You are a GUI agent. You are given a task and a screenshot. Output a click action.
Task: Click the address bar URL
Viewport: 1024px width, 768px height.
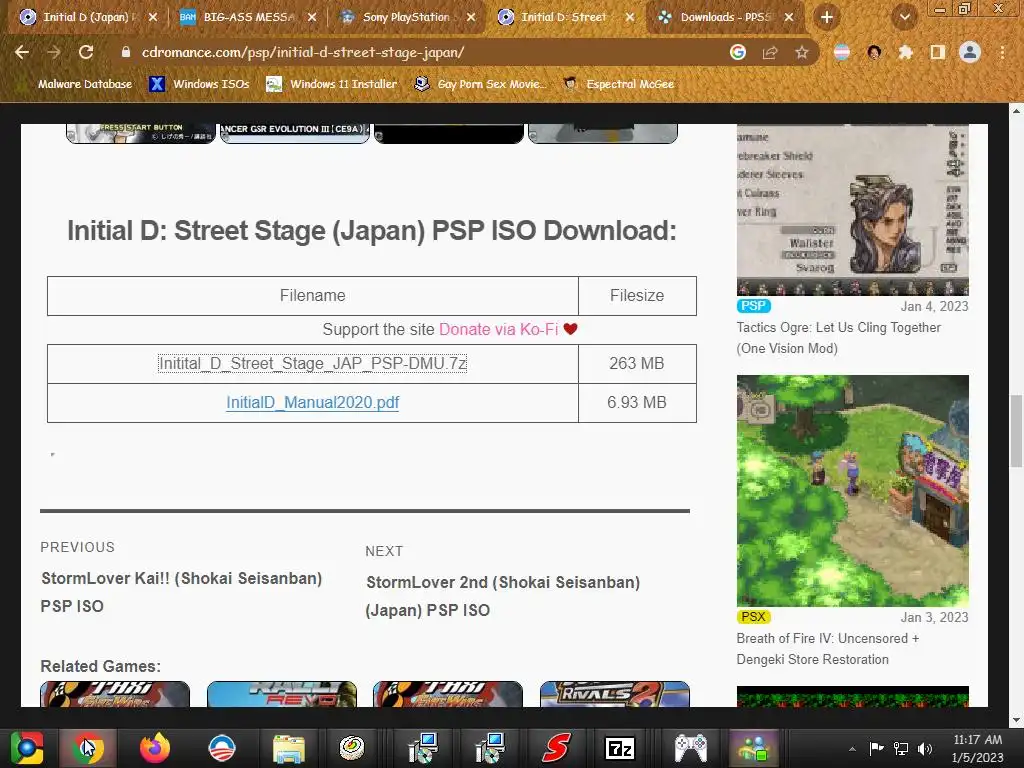303,52
